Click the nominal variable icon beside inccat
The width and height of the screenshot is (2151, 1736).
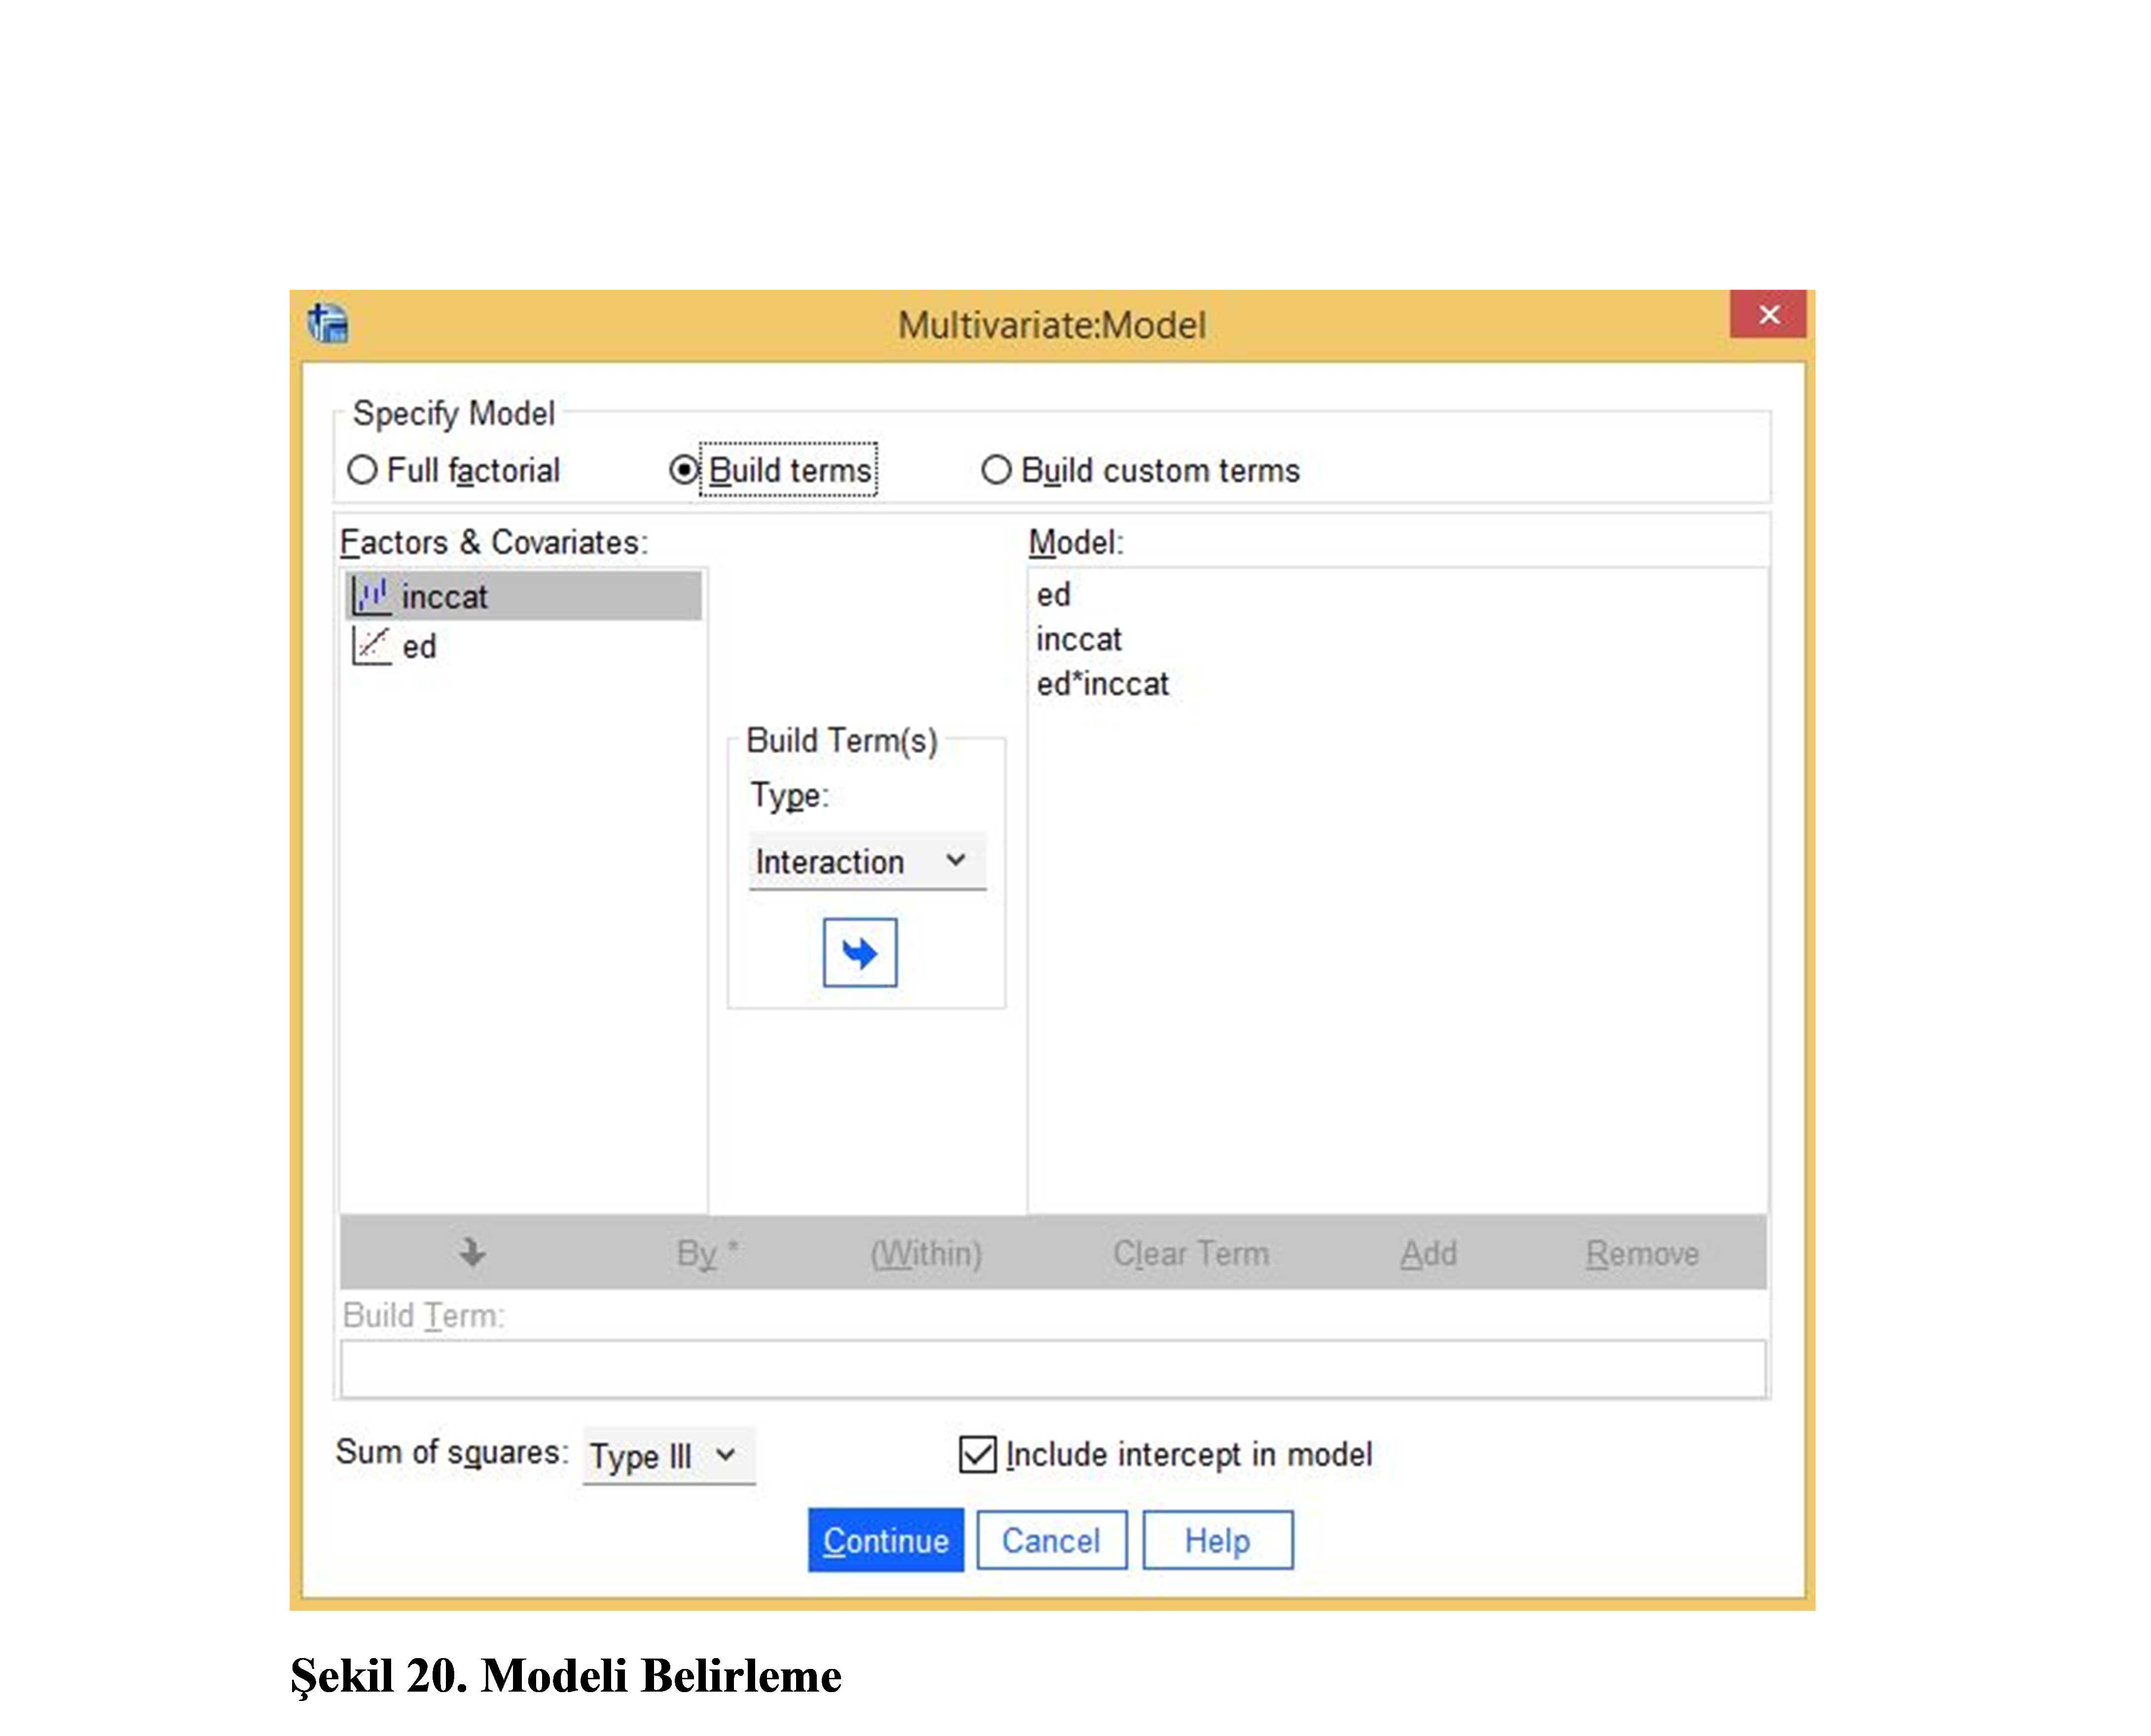click(371, 596)
